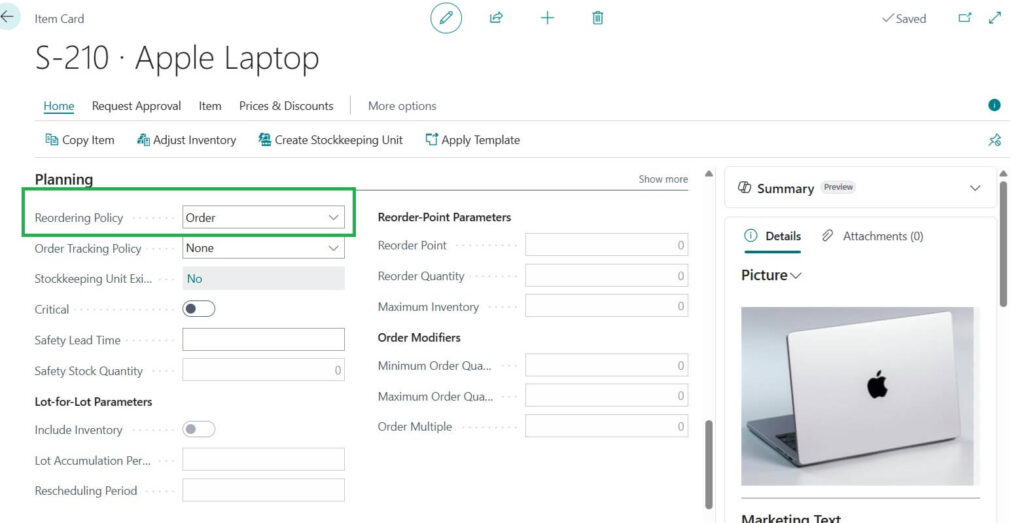Click the Order Multiple field
The width and height of the screenshot is (1024, 523).
pyautogui.click(x=607, y=426)
